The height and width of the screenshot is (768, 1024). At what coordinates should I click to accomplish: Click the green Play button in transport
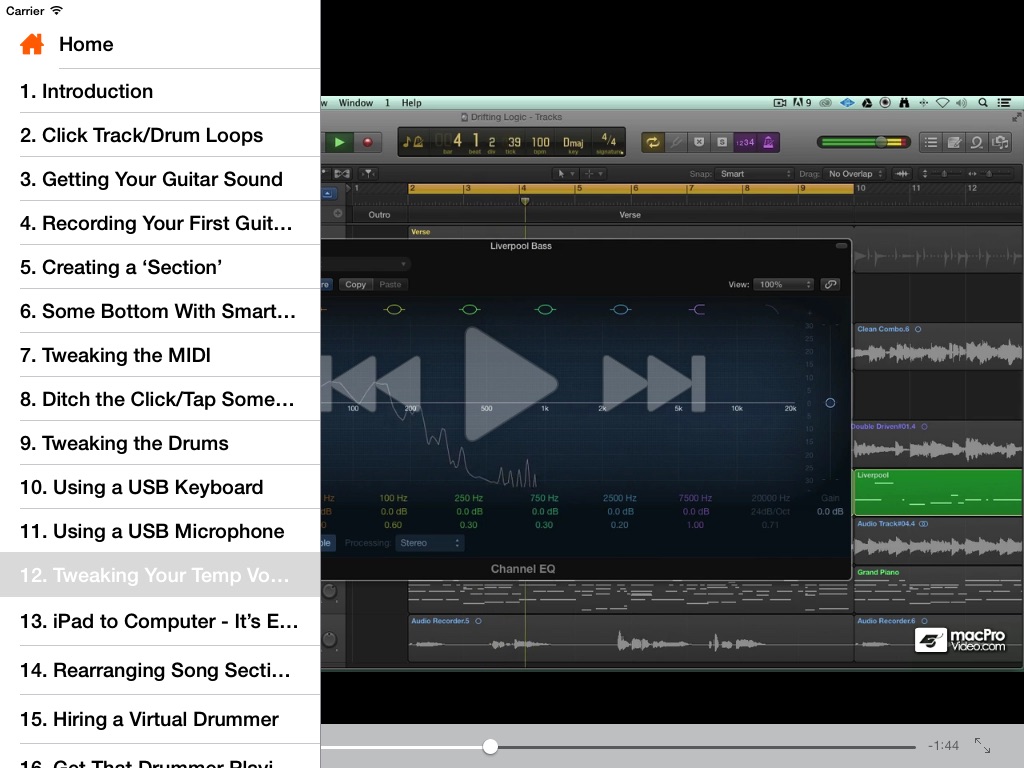(340, 142)
